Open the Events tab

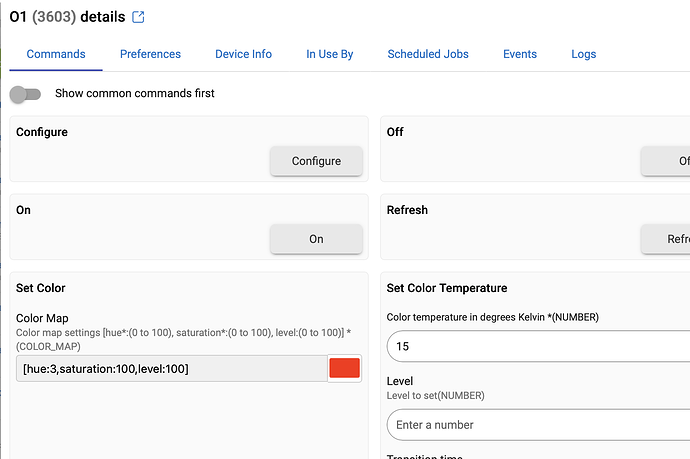520,54
